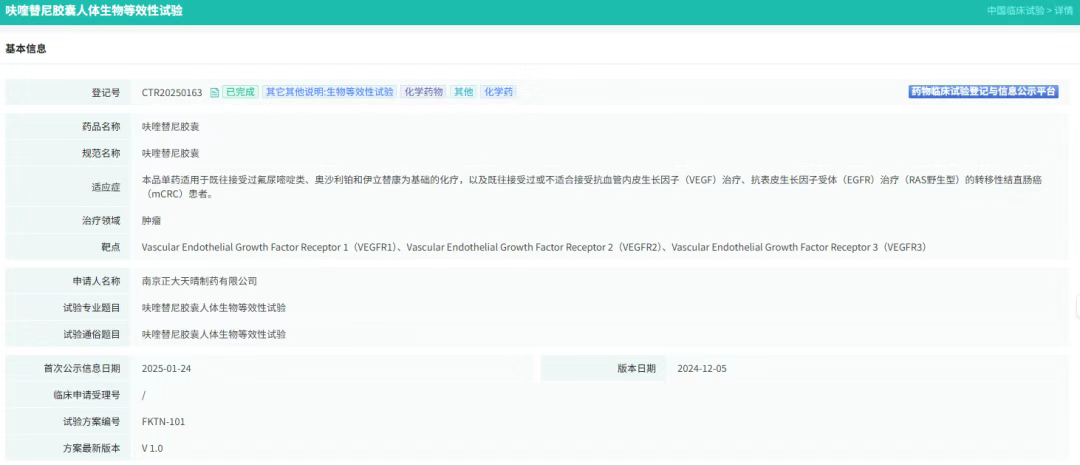Select the 化学药 tag
The image size is (1080, 465).
(498, 92)
